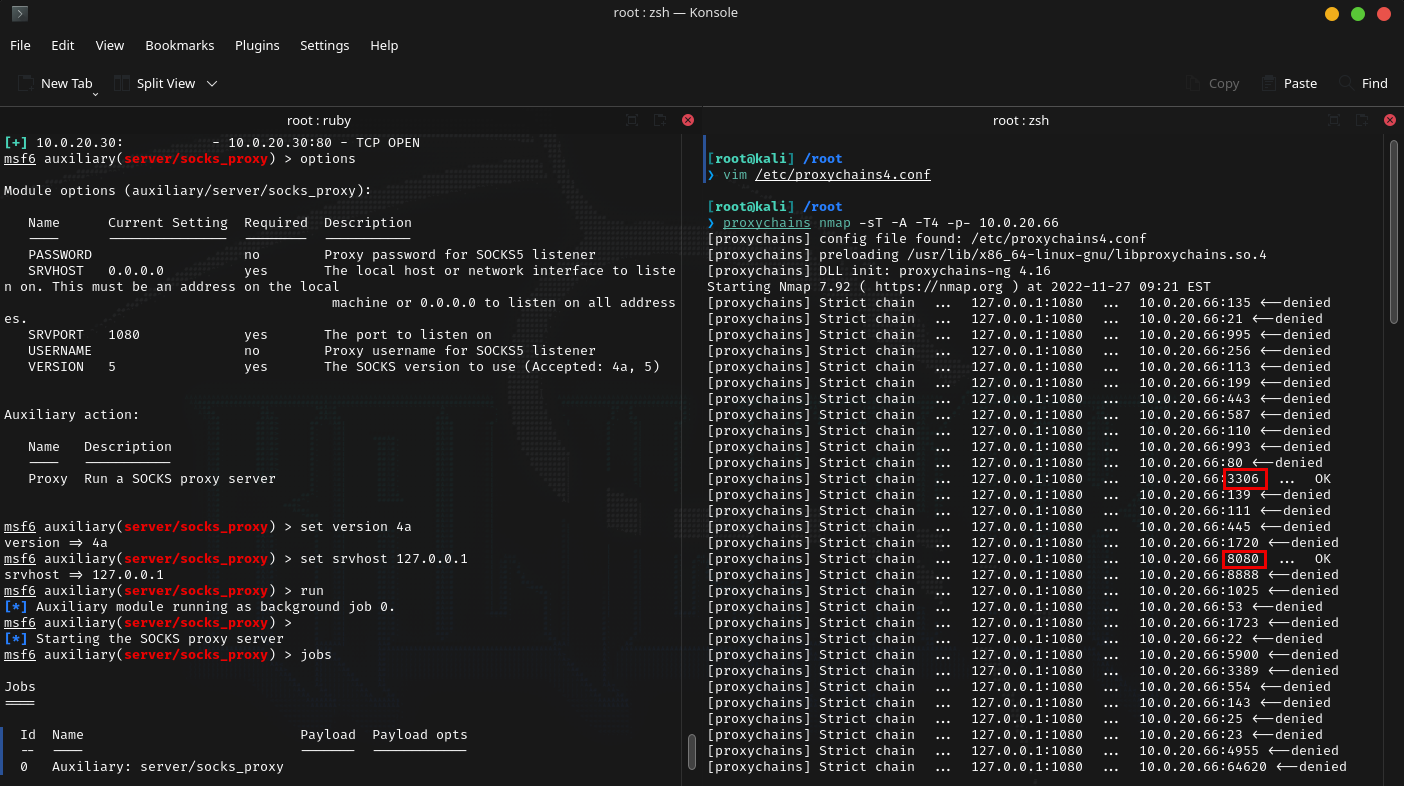The height and width of the screenshot is (786, 1404).
Task: Click the 'preloading /usr/lib/x86_64-linux-gnu/libproxychains.so.4' line
Action: 987,255
